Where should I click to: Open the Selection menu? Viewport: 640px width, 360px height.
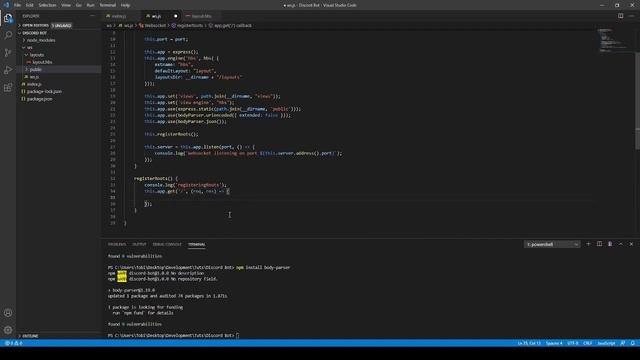[47, 5]
